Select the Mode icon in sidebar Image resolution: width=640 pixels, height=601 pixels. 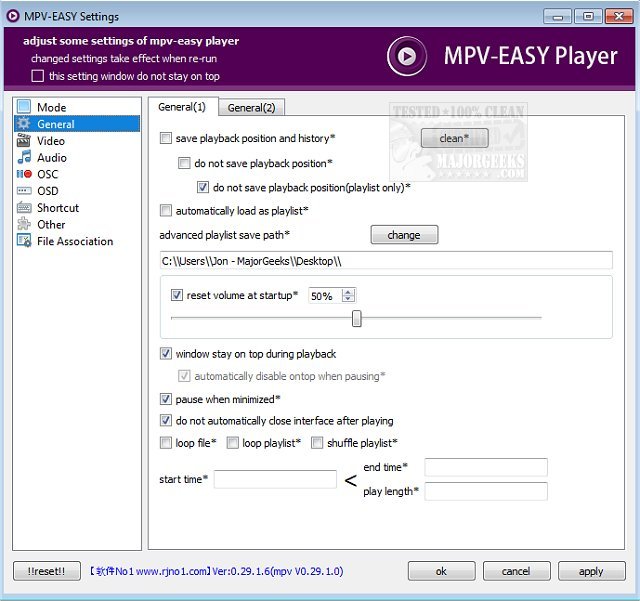tap(24, 107)
